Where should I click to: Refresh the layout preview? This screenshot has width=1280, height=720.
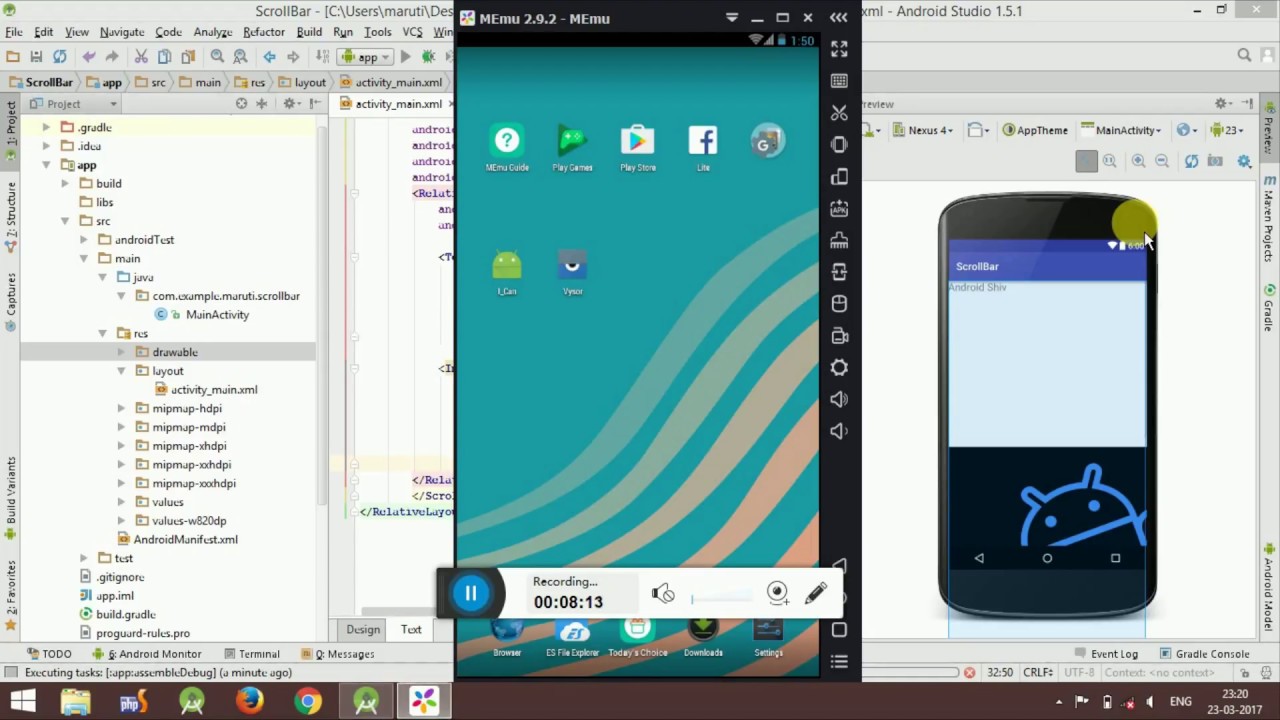(x=1191, y=161)
